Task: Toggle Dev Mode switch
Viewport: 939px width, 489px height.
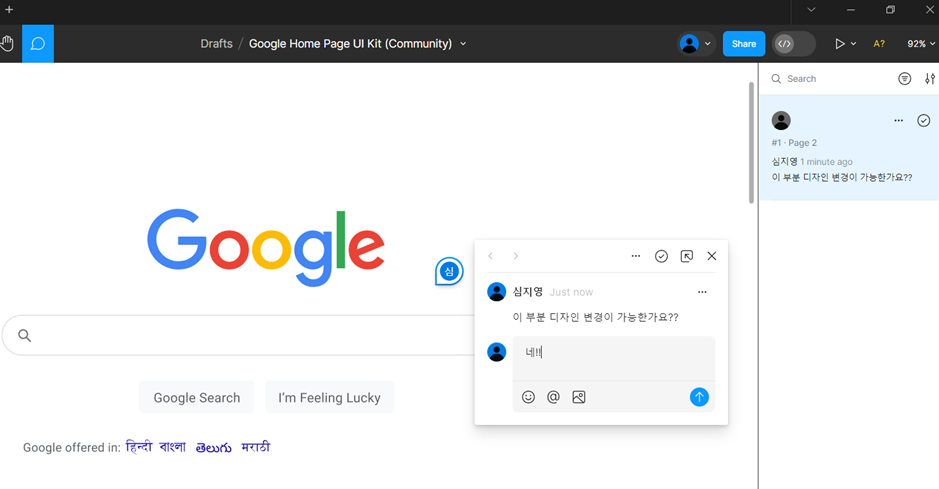Action: coord(793,44)
